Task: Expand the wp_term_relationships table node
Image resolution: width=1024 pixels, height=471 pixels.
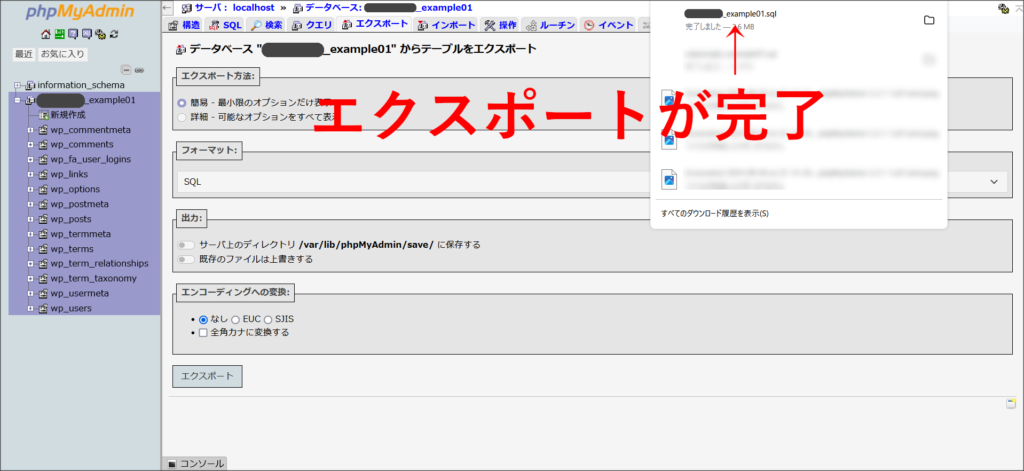Action: pos(30,264)
